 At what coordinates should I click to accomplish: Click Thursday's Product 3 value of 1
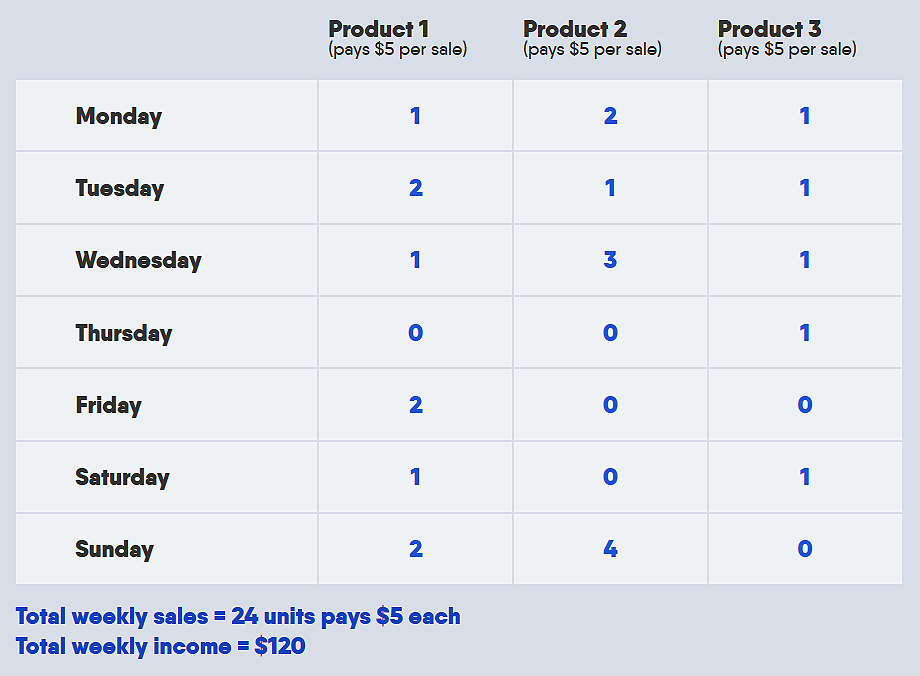[x=804, y=333]
